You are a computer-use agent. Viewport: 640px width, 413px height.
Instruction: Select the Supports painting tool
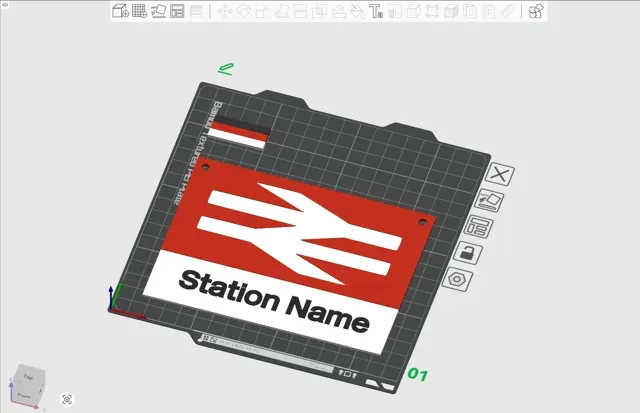[338, 11]
